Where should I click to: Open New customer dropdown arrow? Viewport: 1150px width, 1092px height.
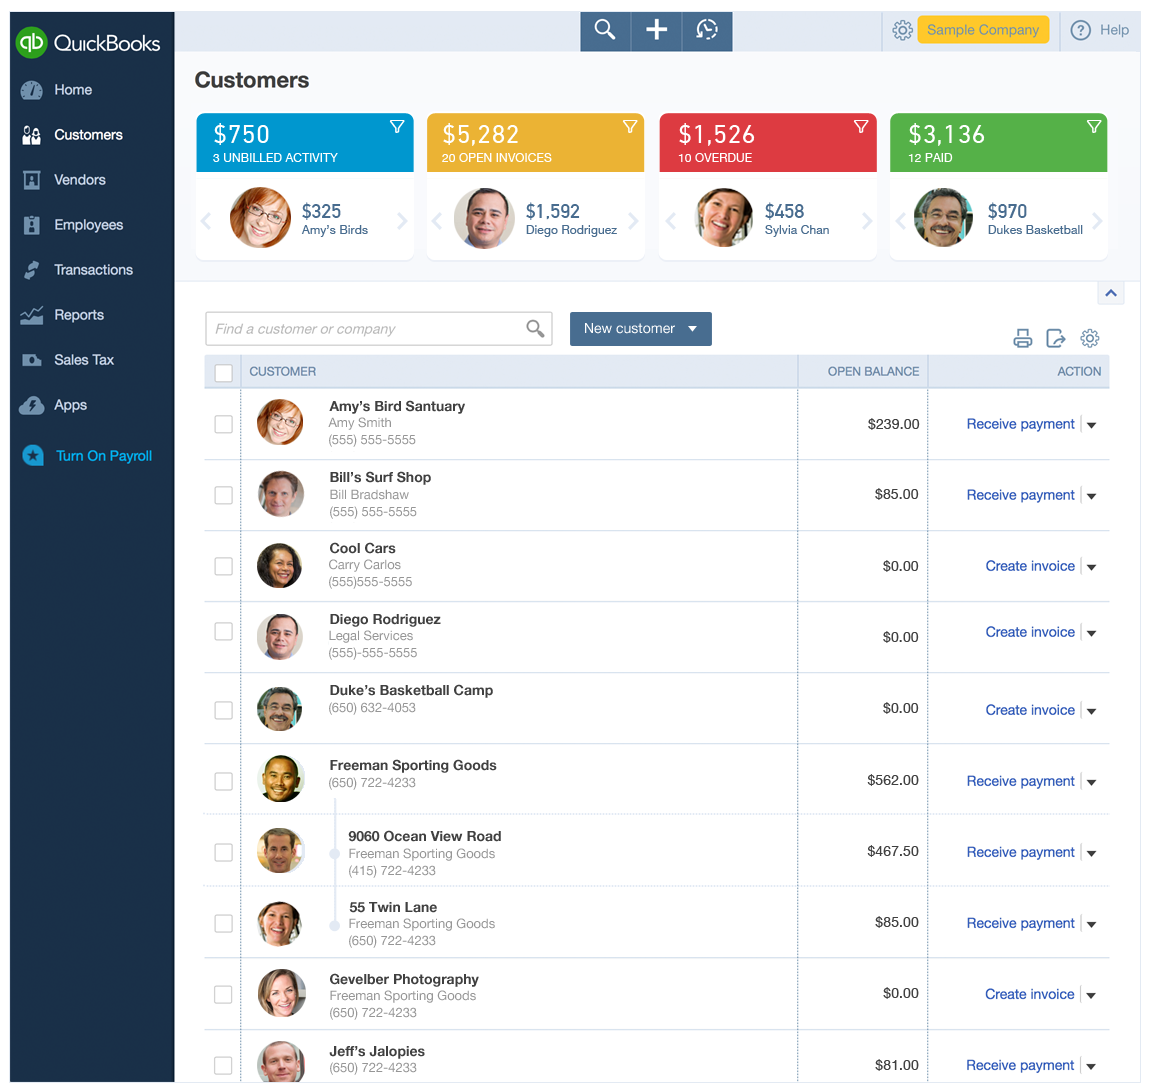click(x=692, y=329)
